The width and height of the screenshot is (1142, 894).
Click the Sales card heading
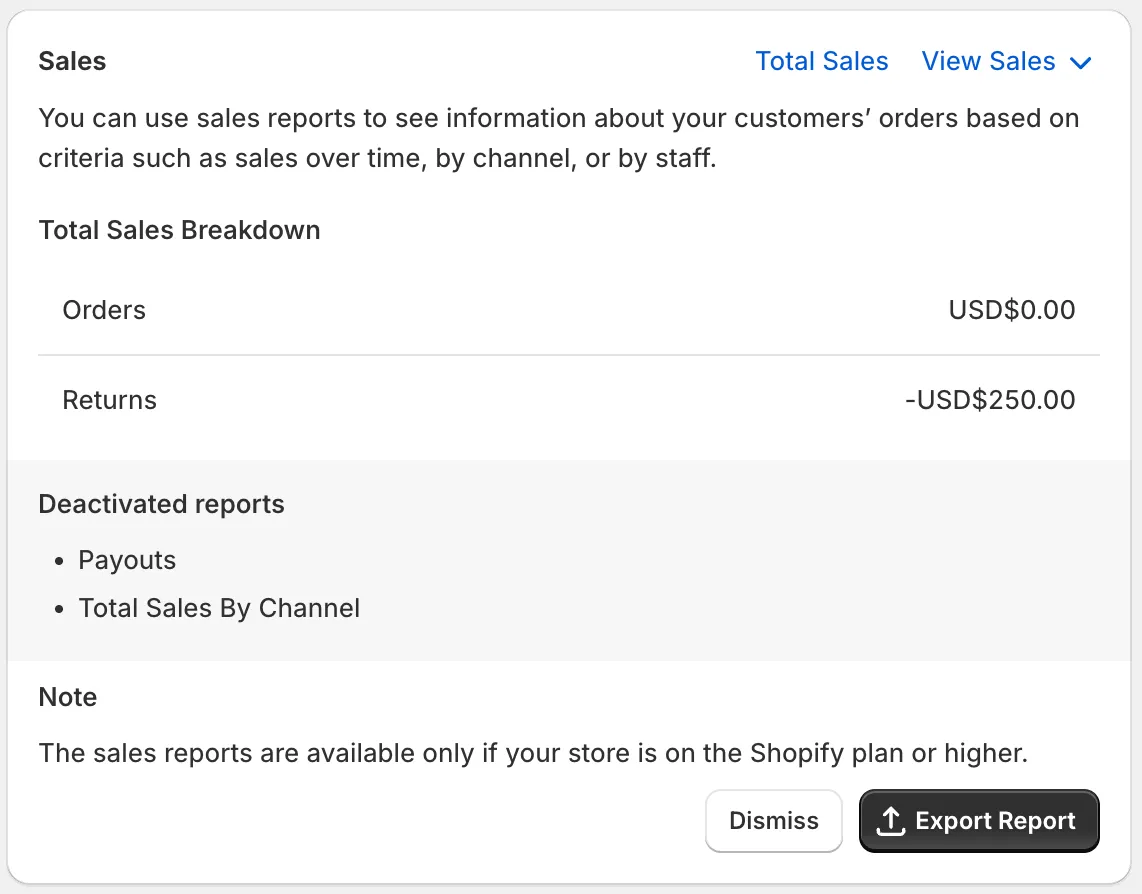coord(72,61)
